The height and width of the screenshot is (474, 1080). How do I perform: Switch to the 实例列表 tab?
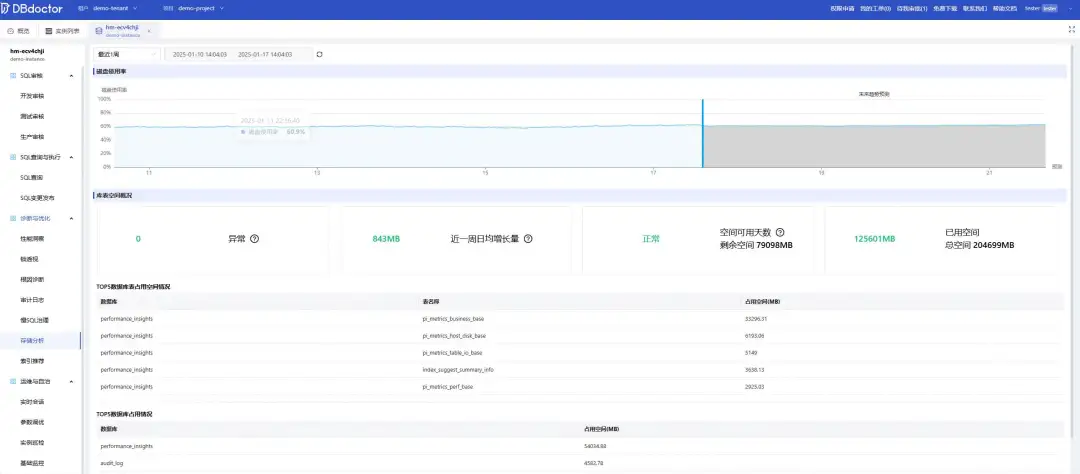(x=63, y=30)
